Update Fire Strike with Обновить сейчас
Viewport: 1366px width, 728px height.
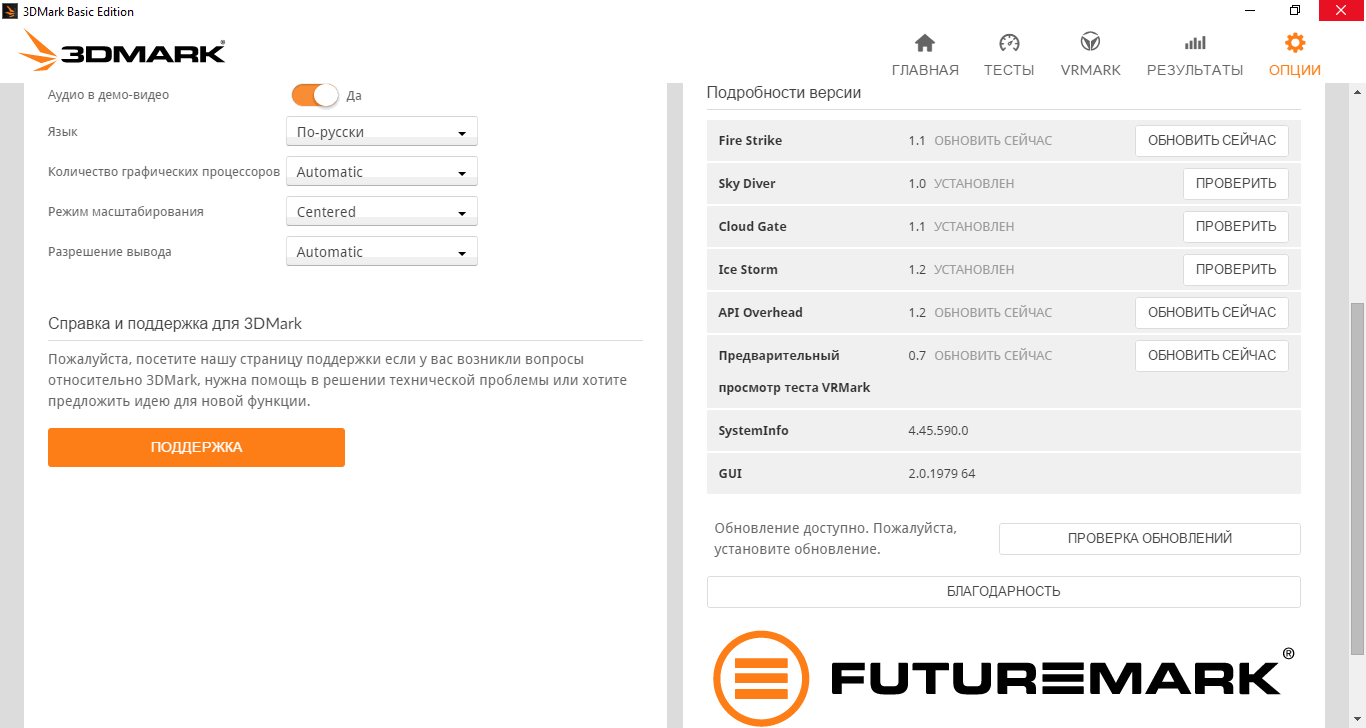[x=1212, y=141]
